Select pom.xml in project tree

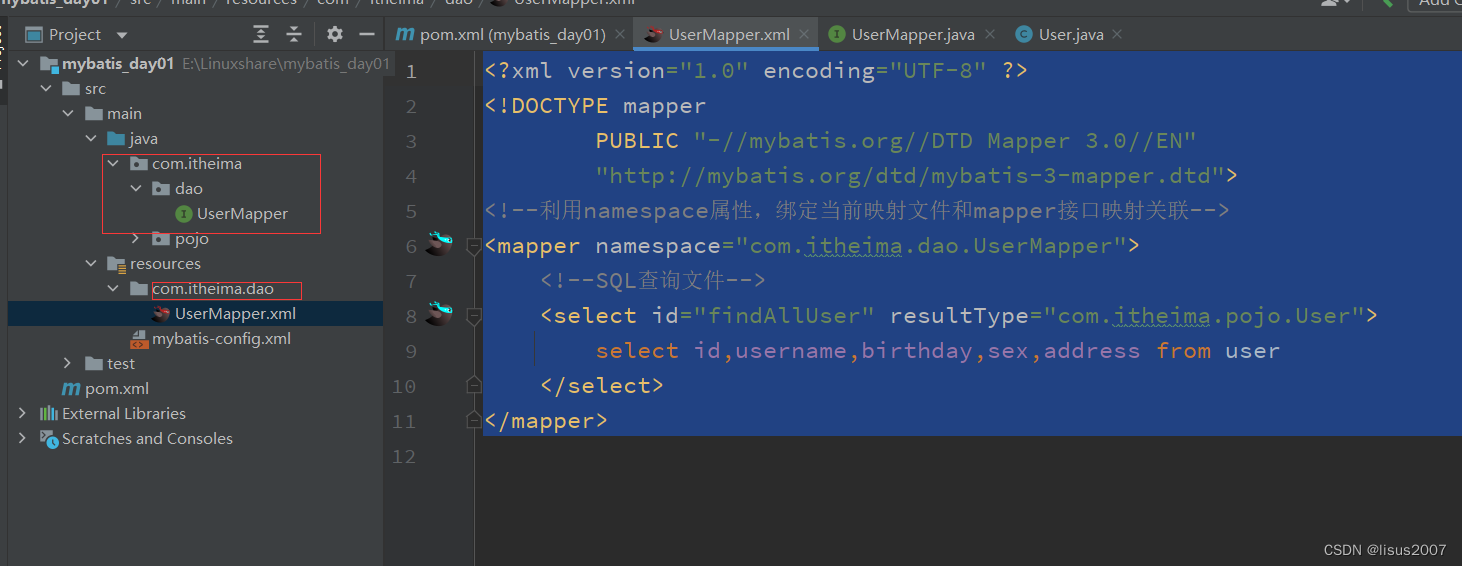point(116,389)
